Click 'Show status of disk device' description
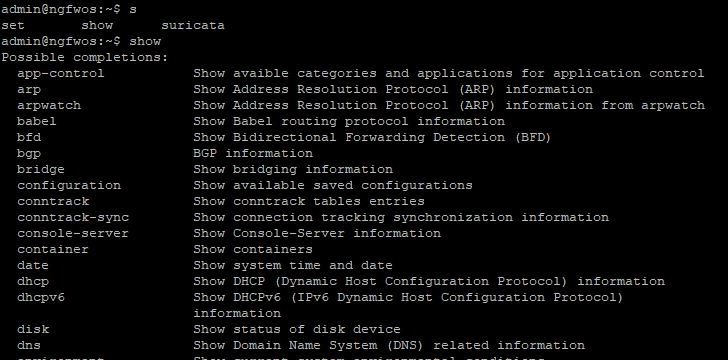 [297, 329]
